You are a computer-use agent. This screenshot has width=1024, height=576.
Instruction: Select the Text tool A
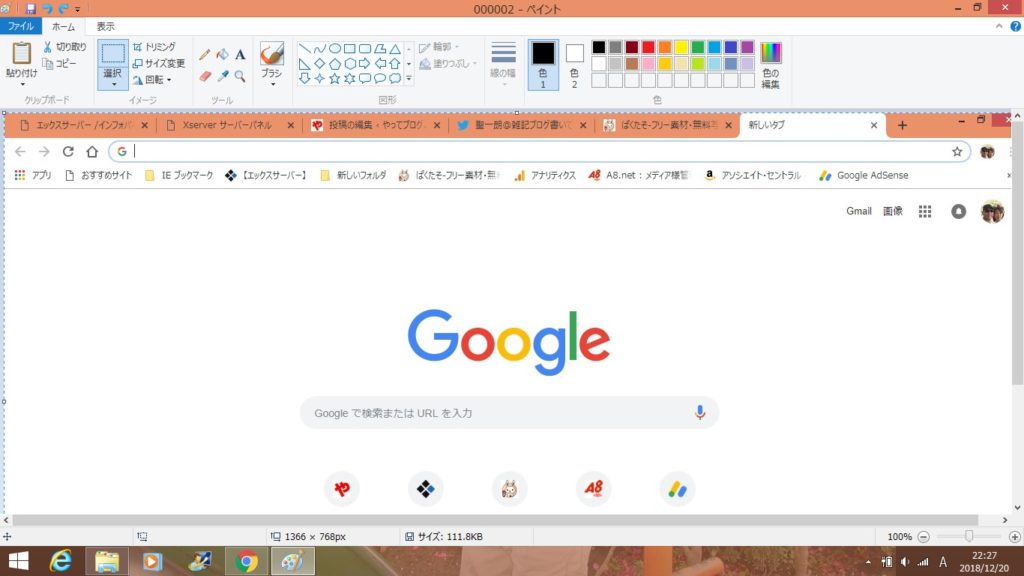(240, 55)
